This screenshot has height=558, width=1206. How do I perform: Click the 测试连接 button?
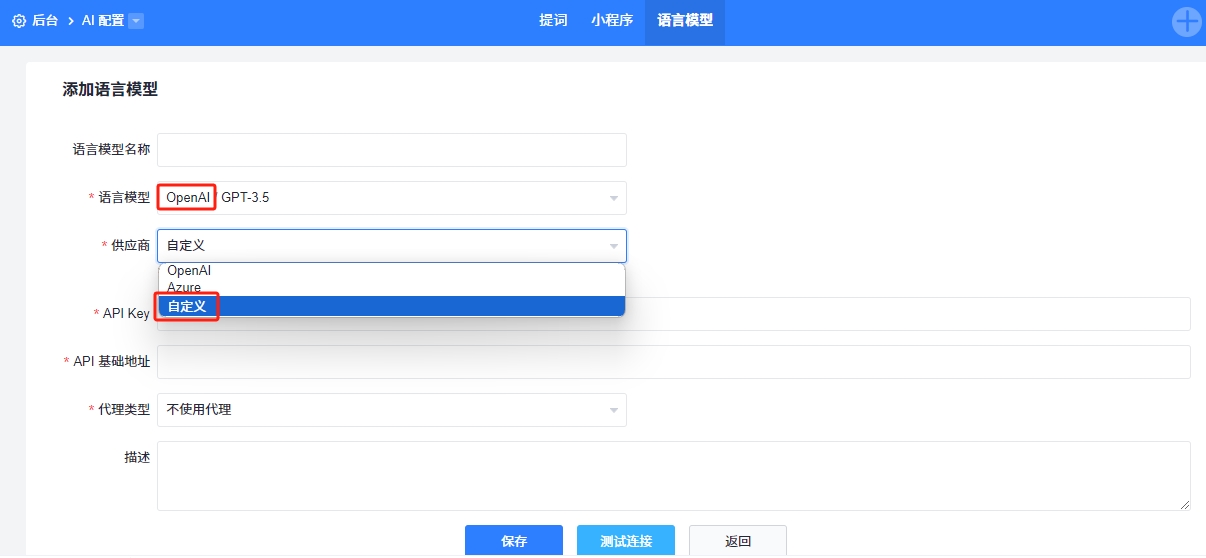(x=626, y=541)
